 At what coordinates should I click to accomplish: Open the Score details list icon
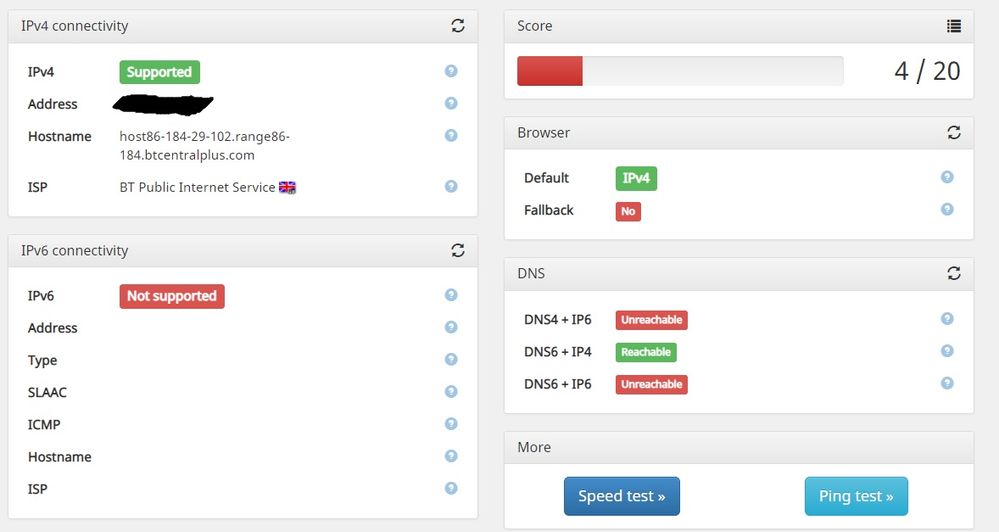click(954, 26)
